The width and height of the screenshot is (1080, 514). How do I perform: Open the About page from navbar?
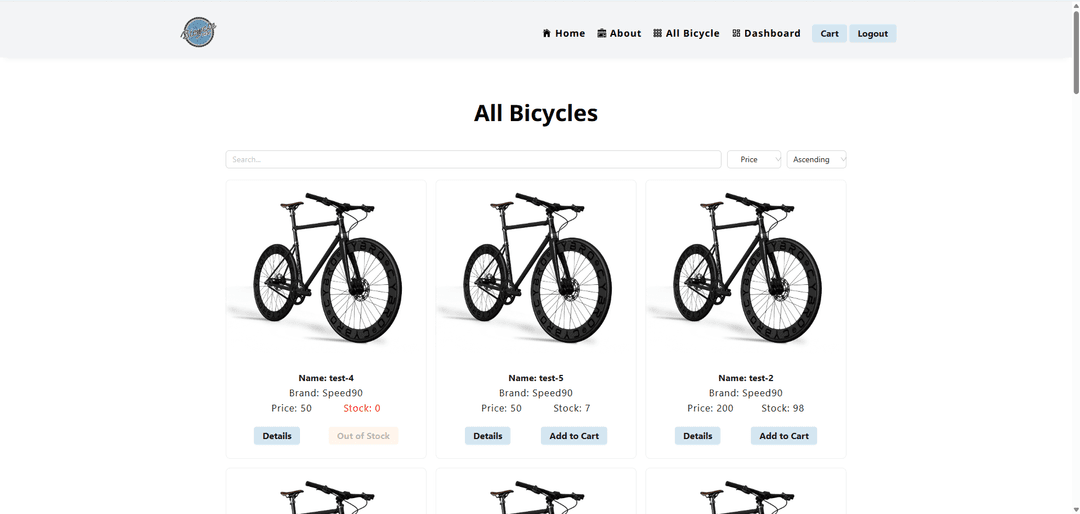[625, 33]
